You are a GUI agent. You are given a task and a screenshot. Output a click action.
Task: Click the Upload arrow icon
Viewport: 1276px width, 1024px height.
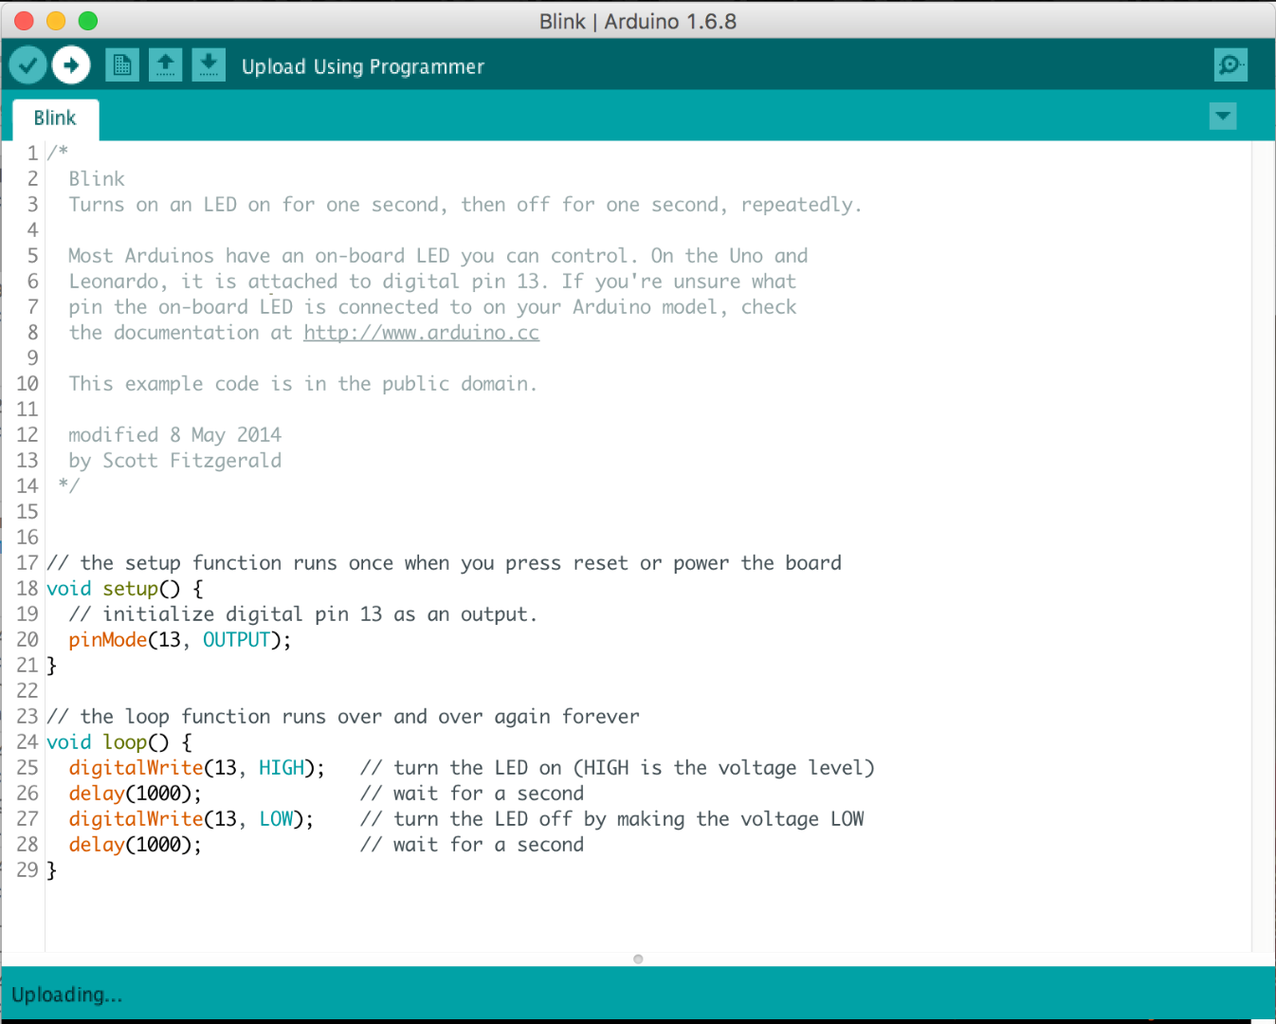click(x=70, y=64)
